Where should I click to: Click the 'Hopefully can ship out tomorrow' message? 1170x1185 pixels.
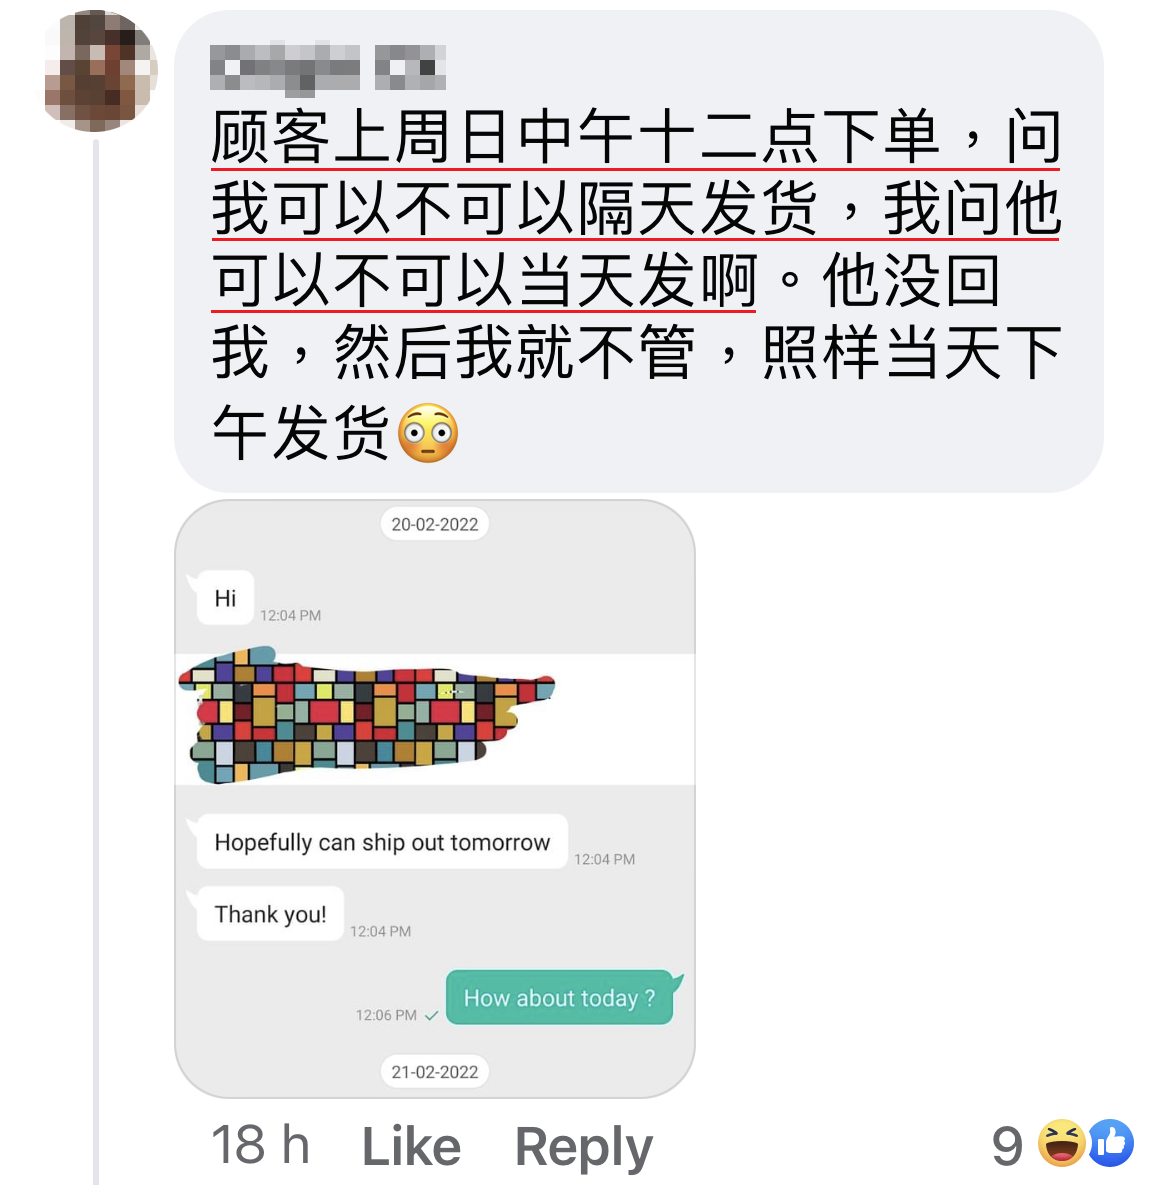tap(382, 842)
